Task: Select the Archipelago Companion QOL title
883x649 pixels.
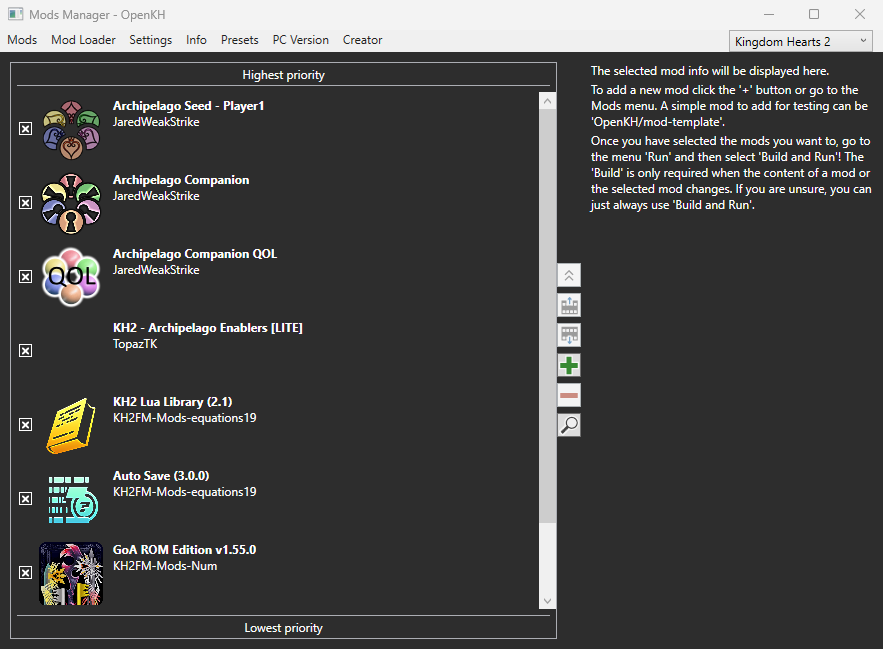Action: [x=195, y=254]
